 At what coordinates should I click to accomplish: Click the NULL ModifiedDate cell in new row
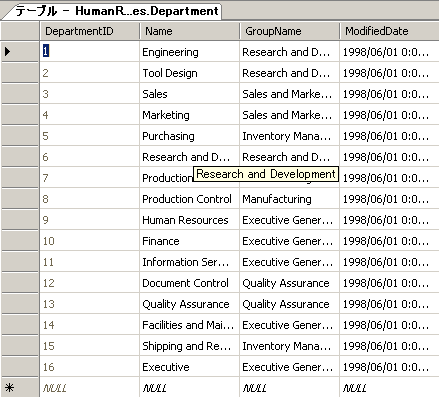(x=389, y=387)
